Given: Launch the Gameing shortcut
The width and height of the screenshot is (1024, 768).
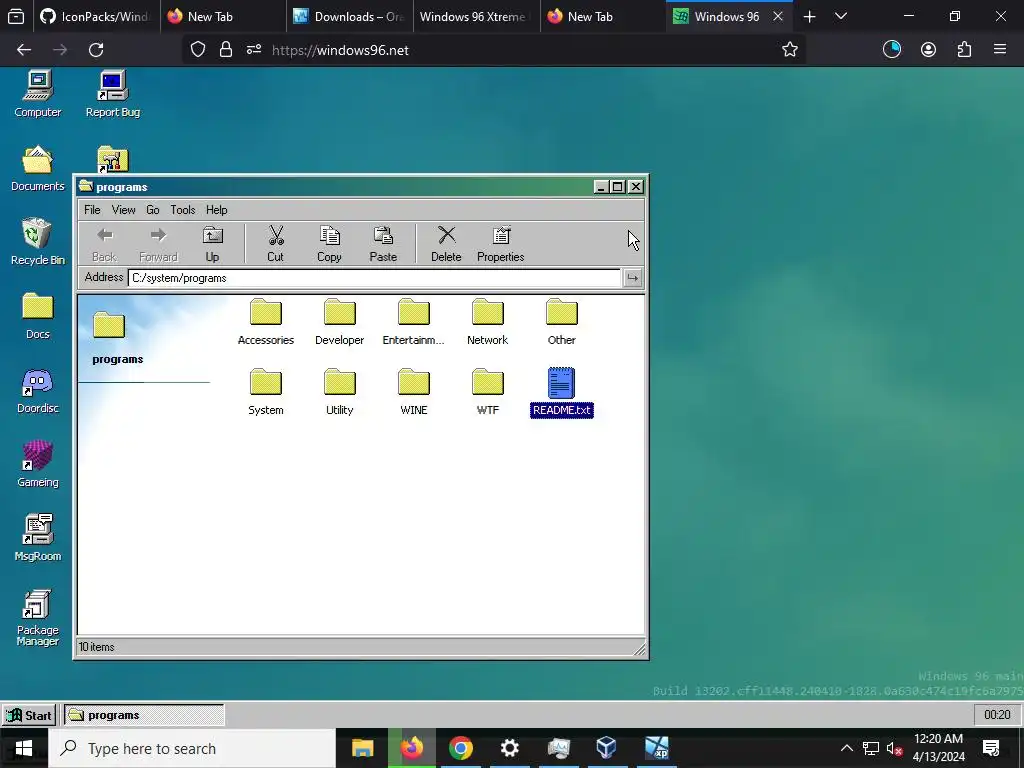Looking at the screenshot, I should (x=38, y=464).
